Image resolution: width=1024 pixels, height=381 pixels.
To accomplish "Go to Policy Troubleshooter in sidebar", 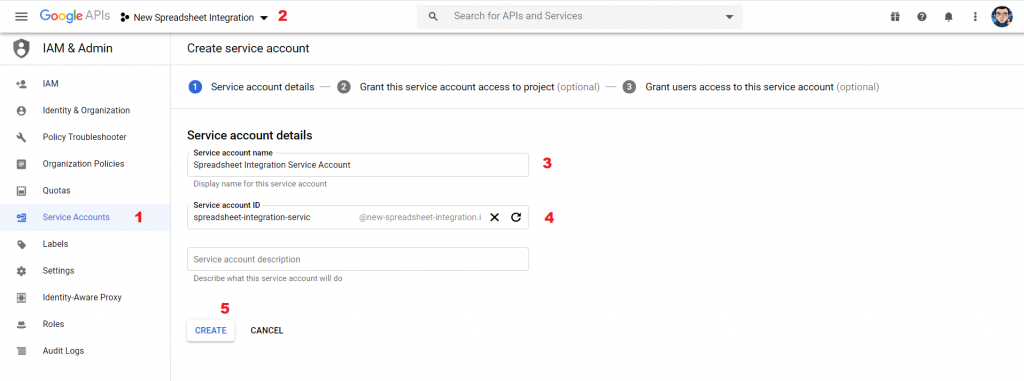I will (85, 137).
